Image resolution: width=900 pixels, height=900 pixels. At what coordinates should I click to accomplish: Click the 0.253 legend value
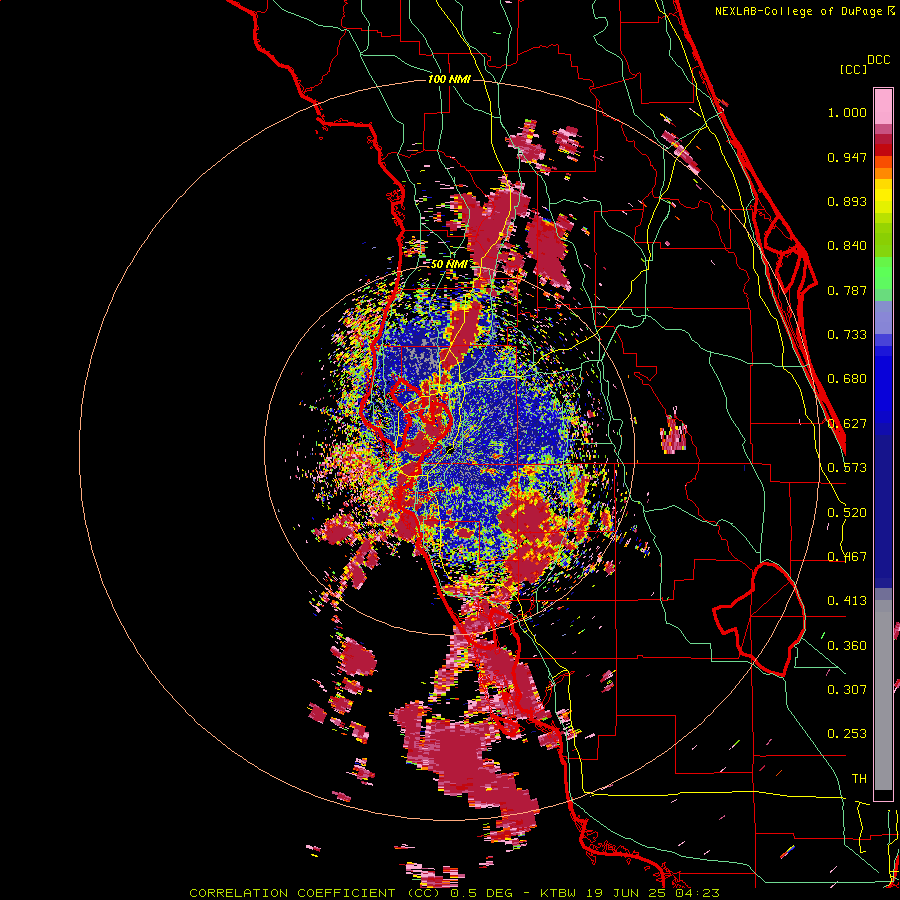[847, 734]
